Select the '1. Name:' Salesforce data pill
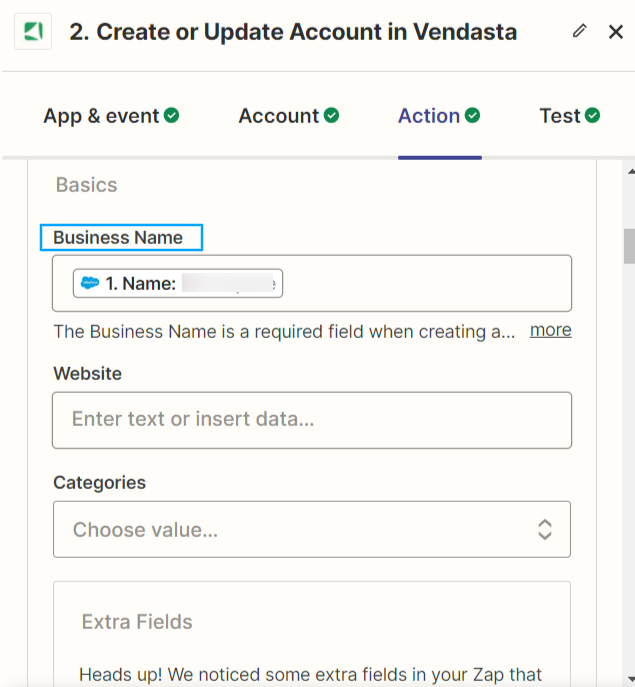 178,283
